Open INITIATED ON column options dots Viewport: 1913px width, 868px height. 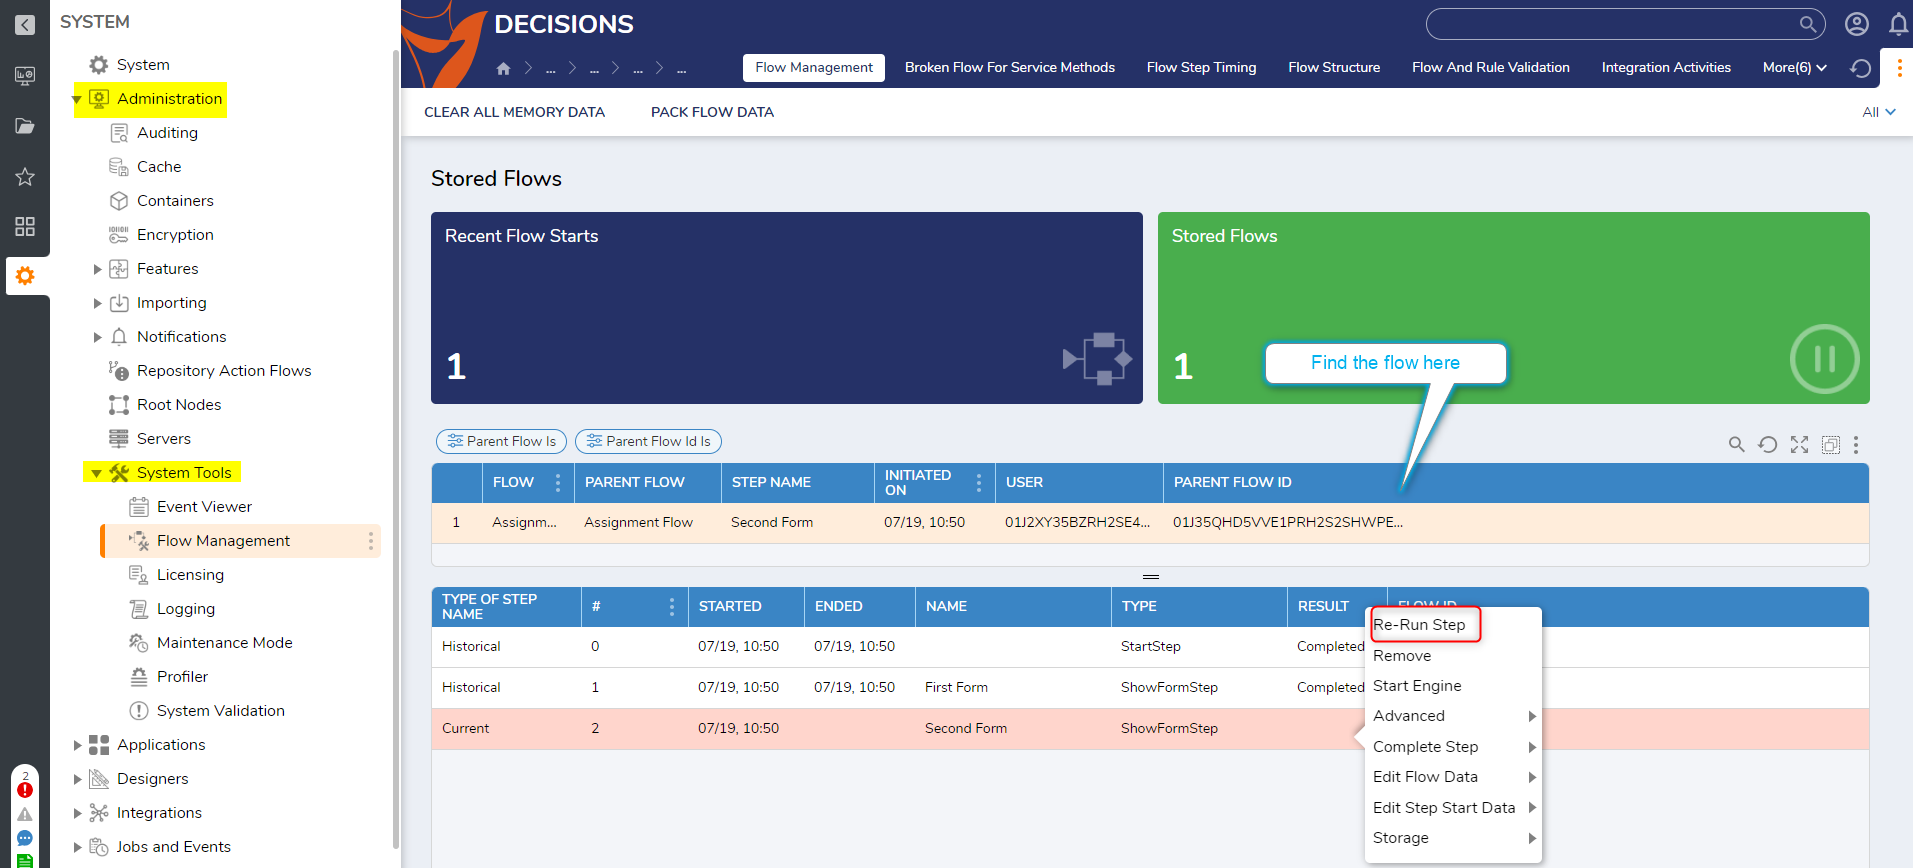click(x=979, y=483)
